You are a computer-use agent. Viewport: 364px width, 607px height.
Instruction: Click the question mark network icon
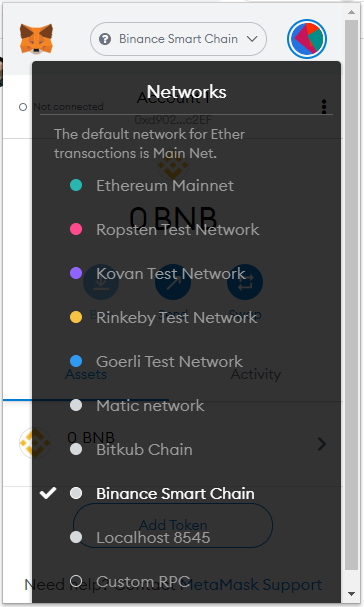tap(105, 39)
